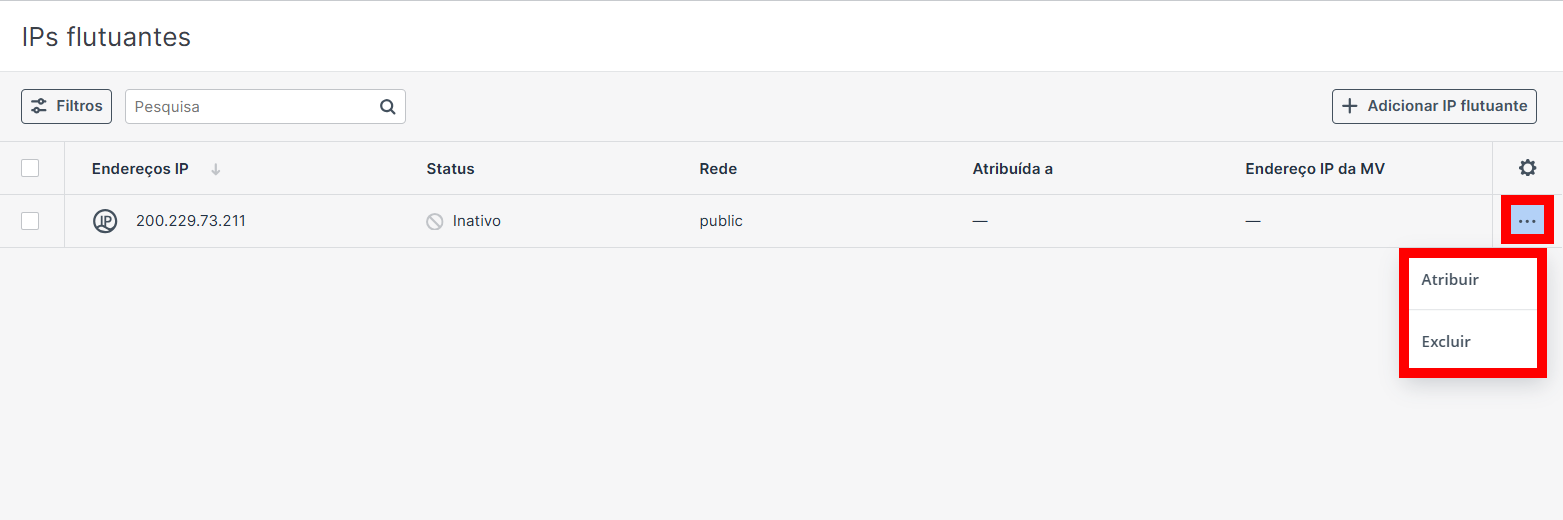Image resolution: width=1563 pixels, height=520 pixels.
Task: Click the Inativo status icon
Action: click(x=435, y=222)
